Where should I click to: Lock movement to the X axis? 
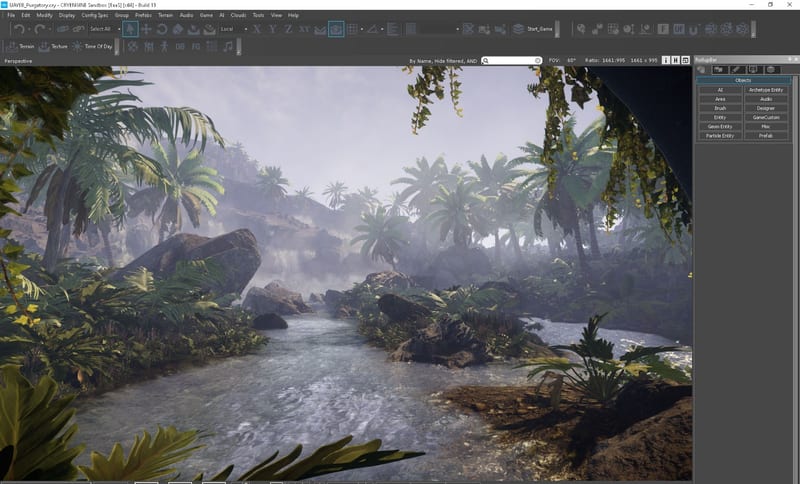(257, 29)
